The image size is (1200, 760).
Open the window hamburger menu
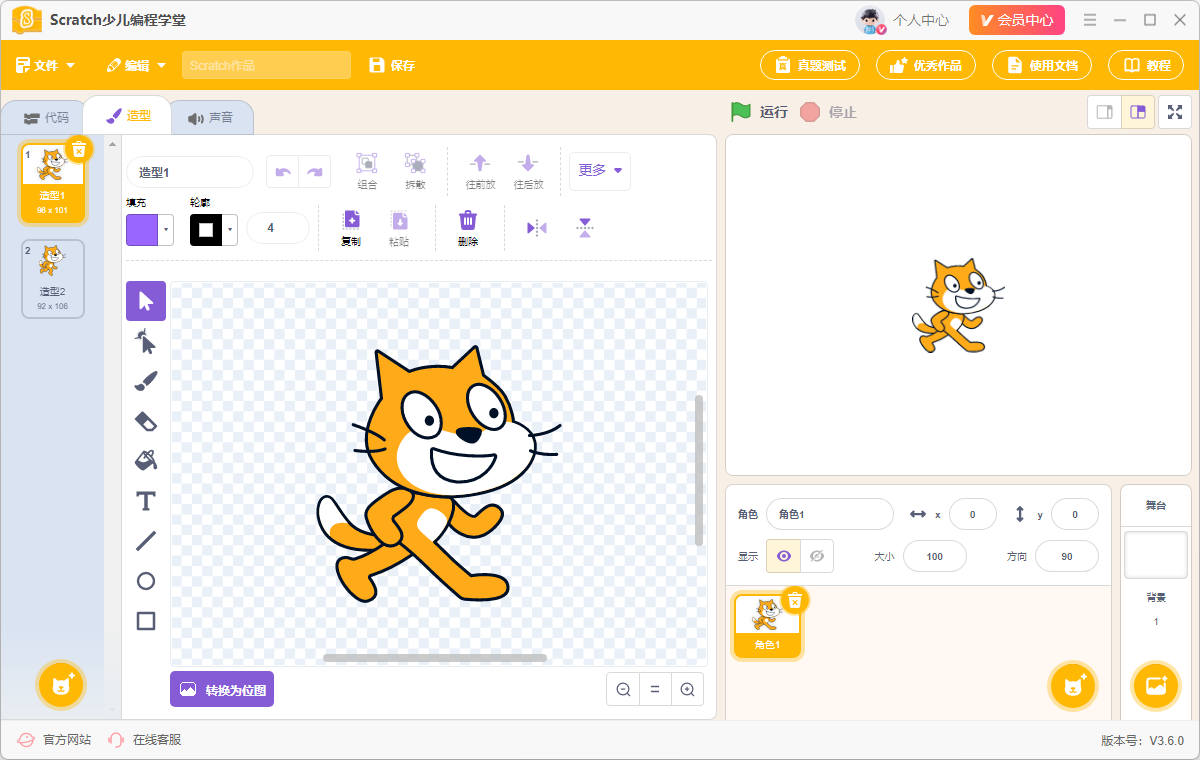pos(1090,20)
